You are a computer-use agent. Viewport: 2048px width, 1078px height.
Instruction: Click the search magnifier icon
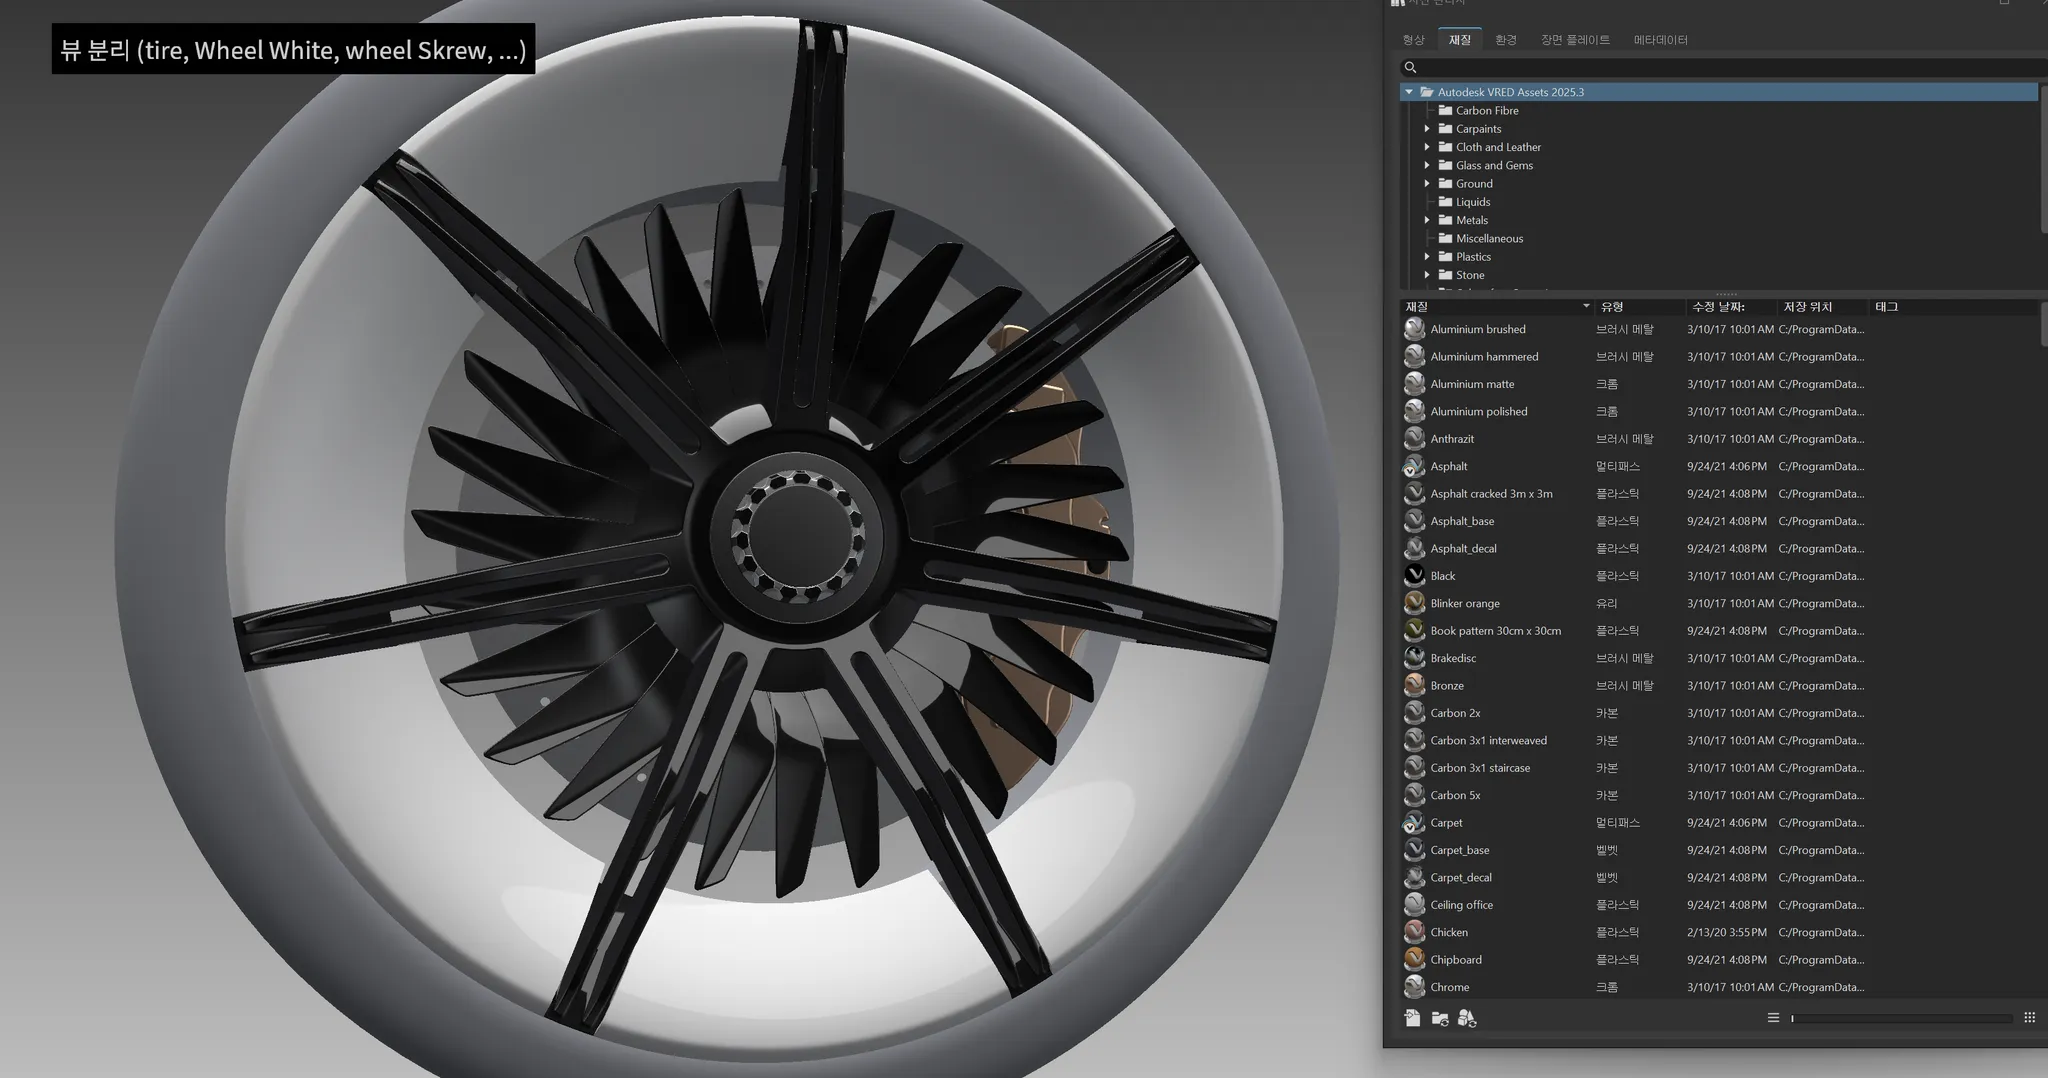pos(1411,67)
